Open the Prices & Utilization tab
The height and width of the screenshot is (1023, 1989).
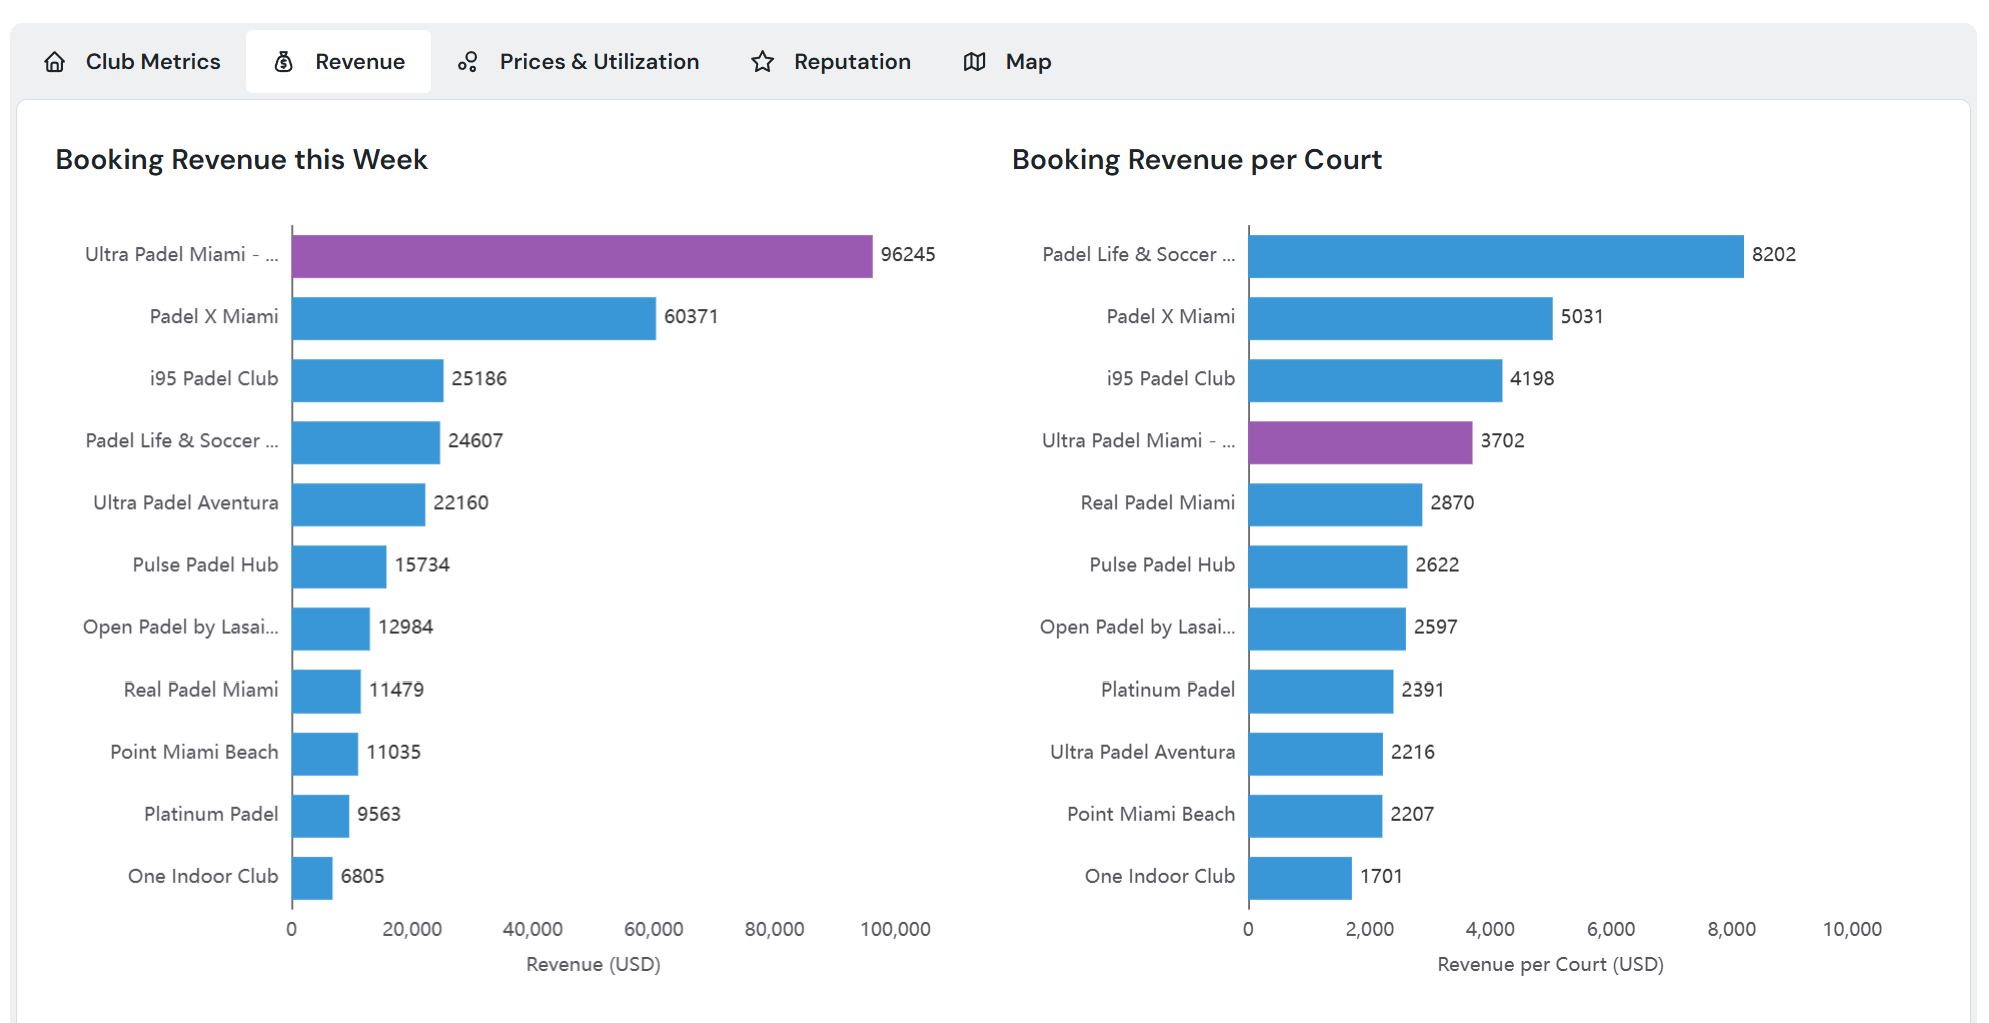598,61
